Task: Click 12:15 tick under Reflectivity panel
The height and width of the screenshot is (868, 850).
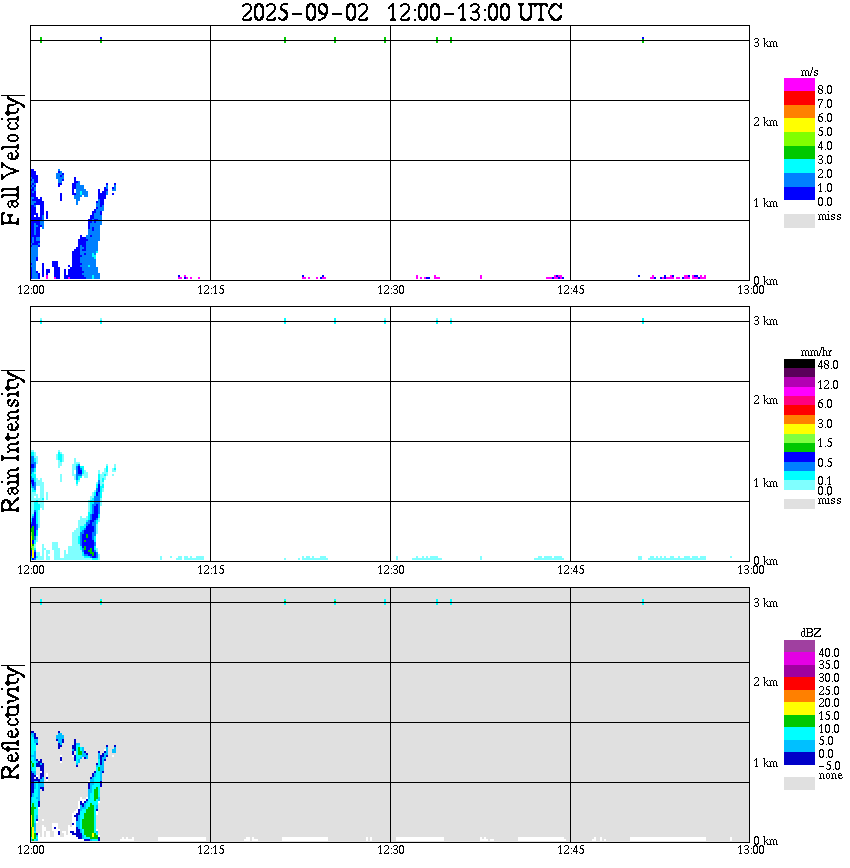Action: click(211, 850)
